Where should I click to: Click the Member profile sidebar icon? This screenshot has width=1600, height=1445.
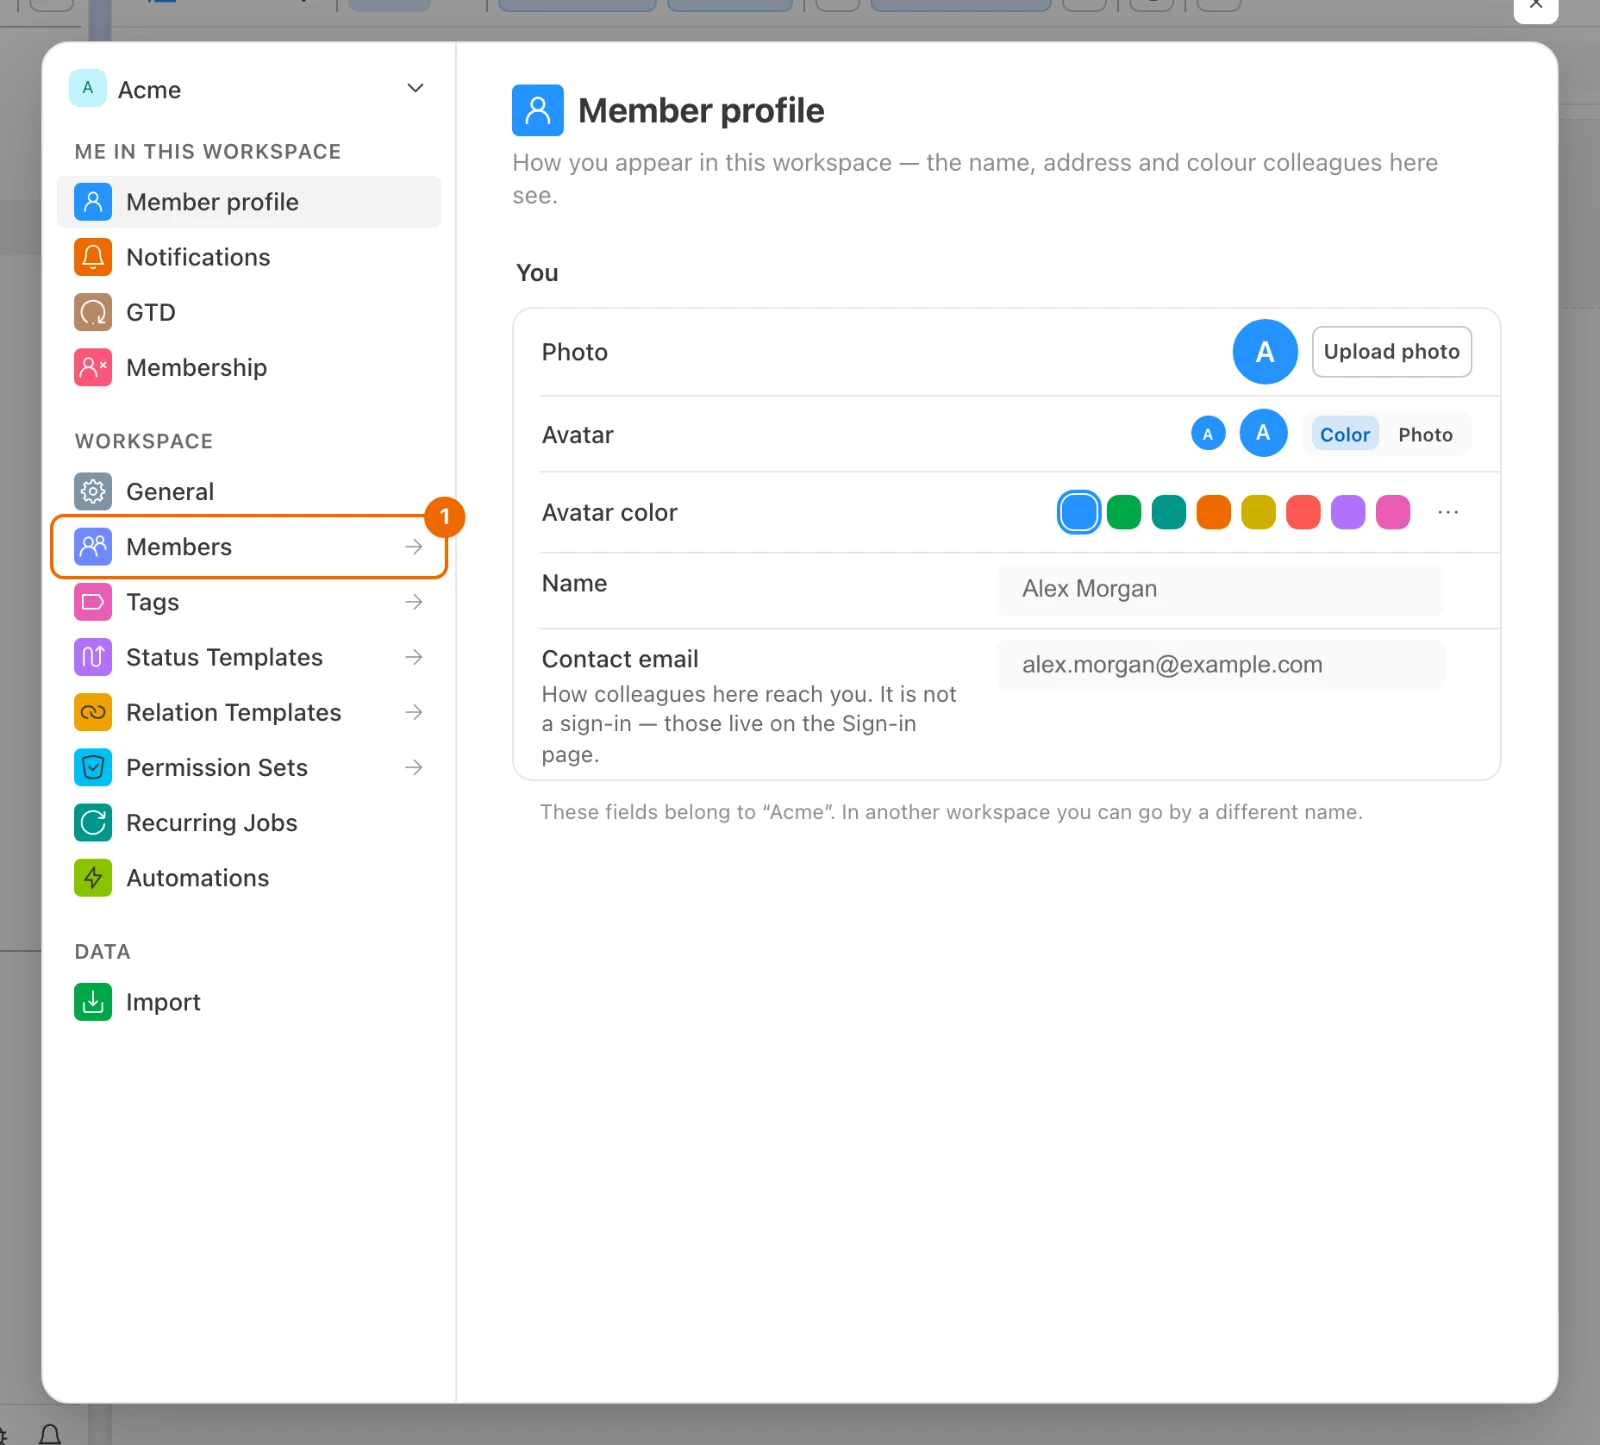coord(93,202)
